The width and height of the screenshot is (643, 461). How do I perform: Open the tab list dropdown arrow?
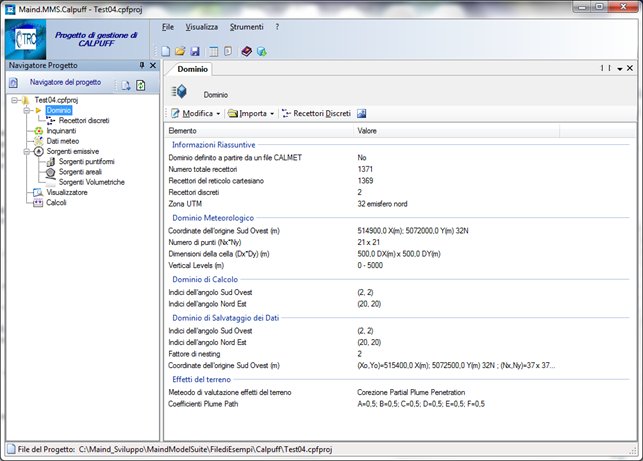pyautogui.click(x=620, y=68)
